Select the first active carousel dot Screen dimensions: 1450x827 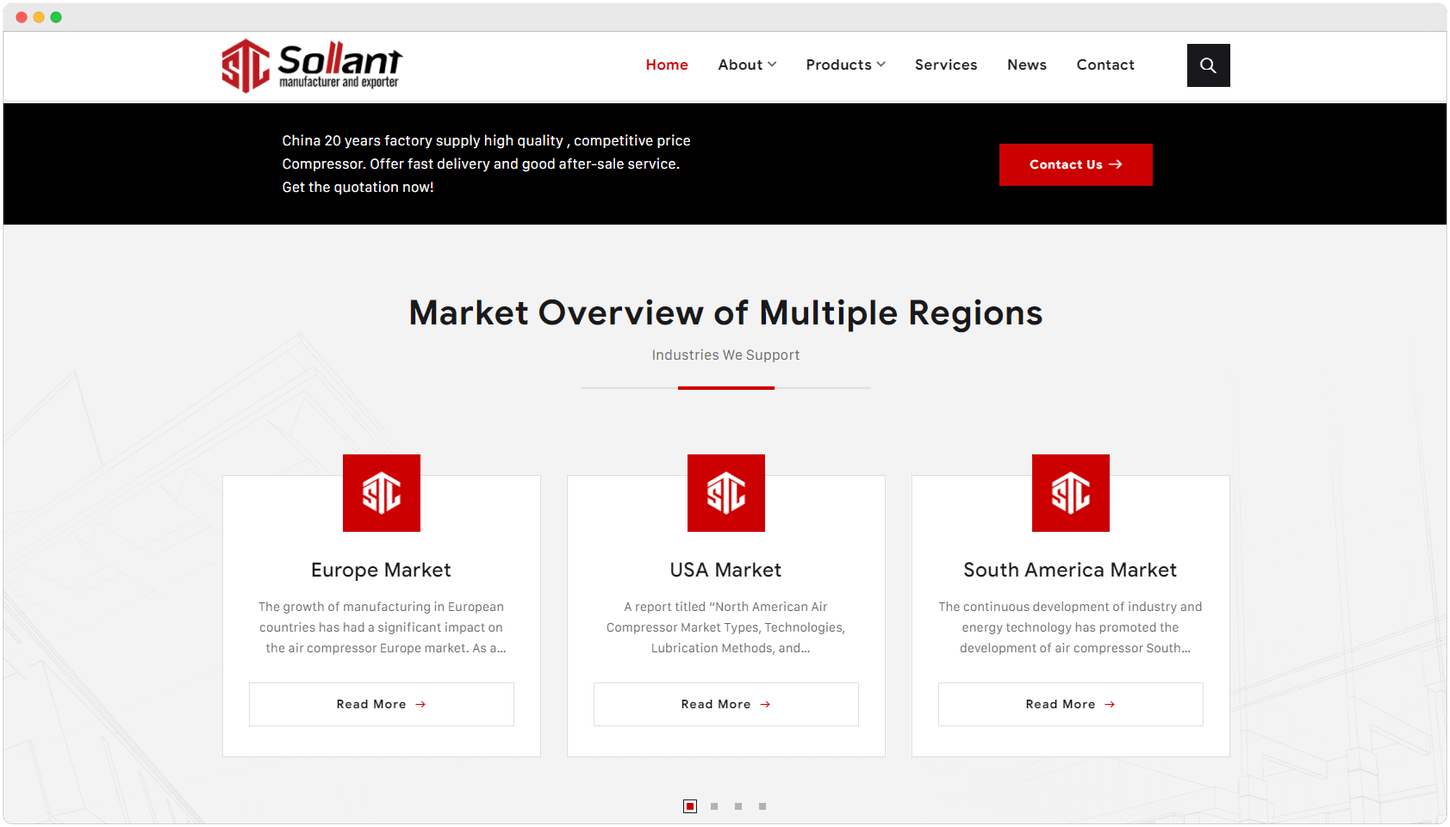[690, 806]
